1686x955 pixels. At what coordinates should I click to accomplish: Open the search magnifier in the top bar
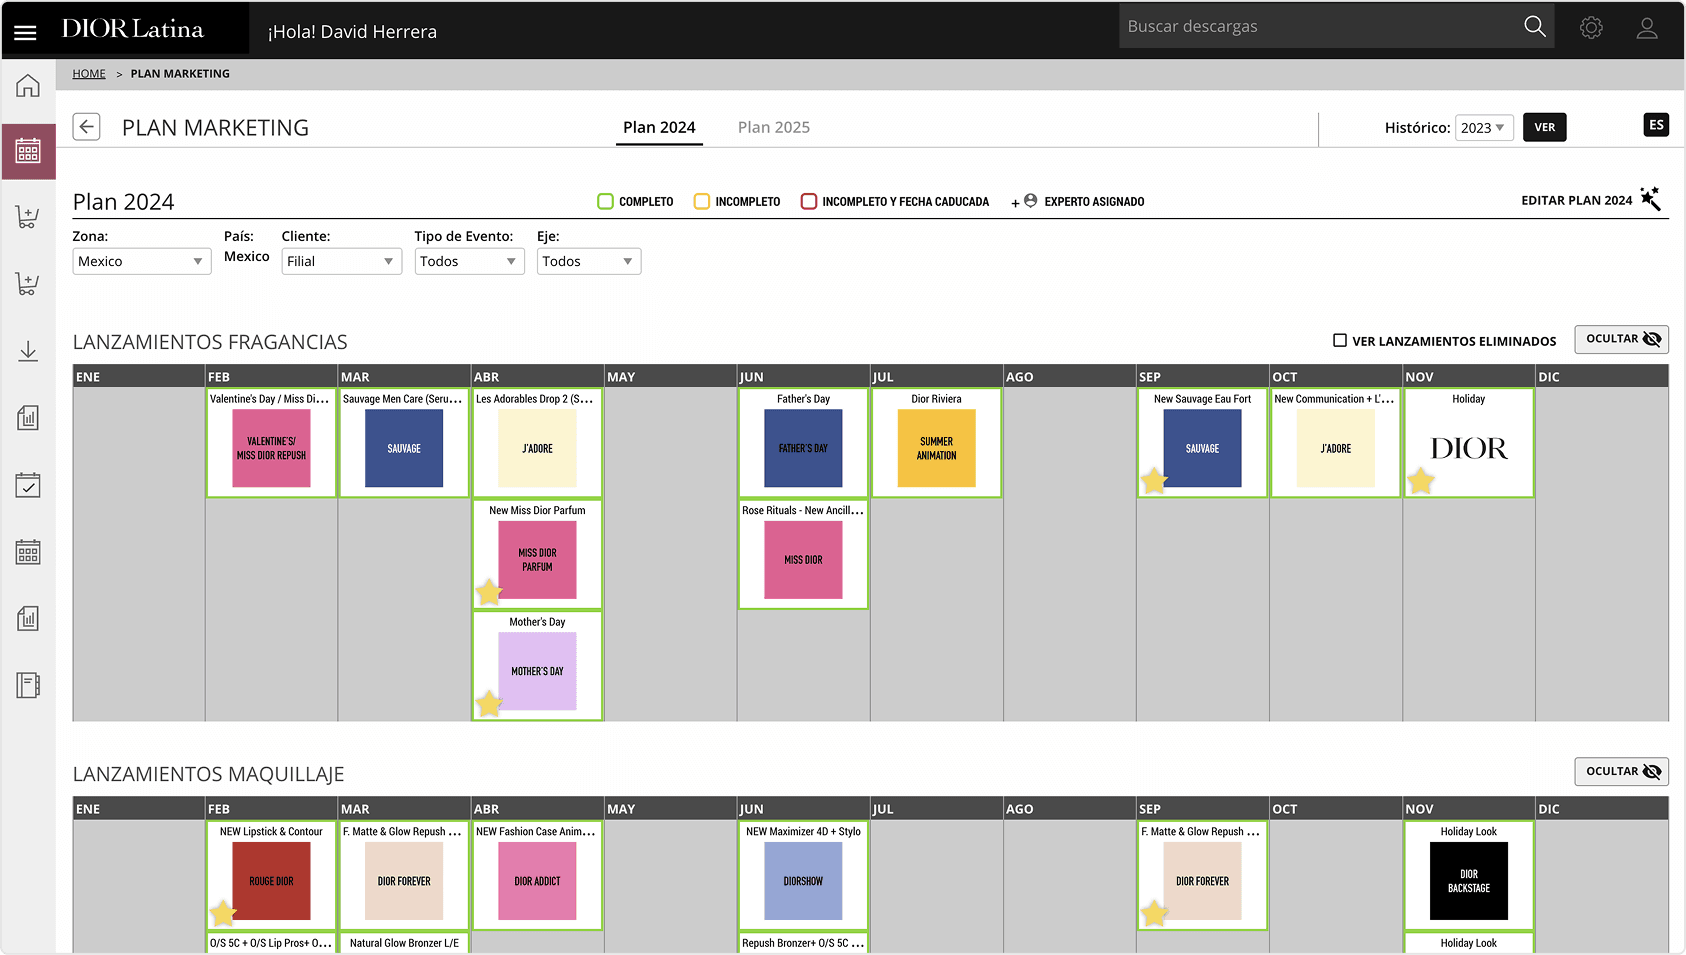(1534, 25)
